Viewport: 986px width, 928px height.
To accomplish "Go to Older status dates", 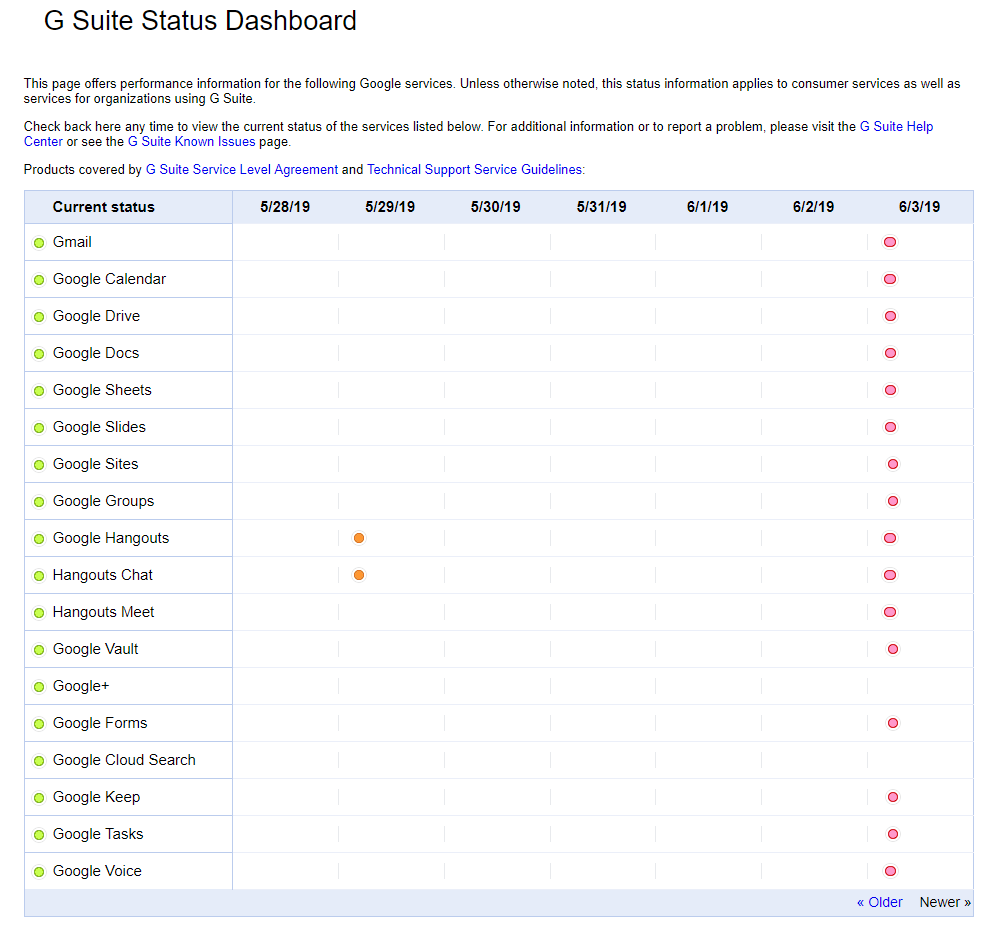I will point(879,902).
